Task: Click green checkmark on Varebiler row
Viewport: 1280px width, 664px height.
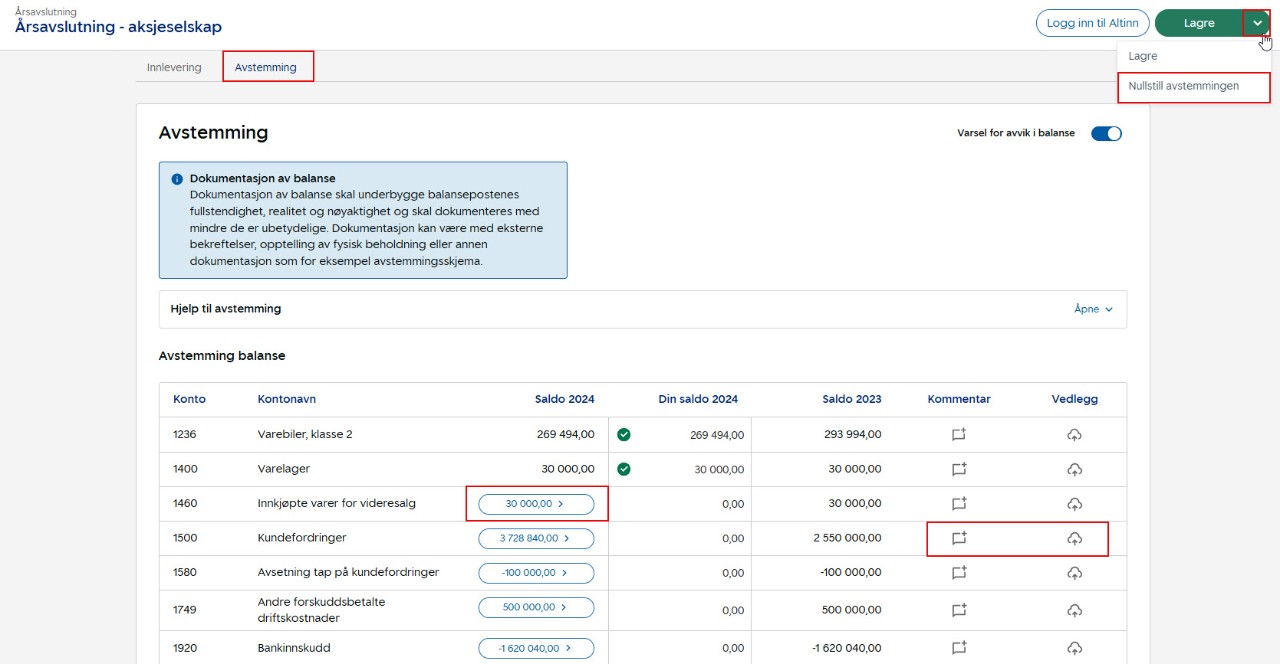Action: pos(624,435)
